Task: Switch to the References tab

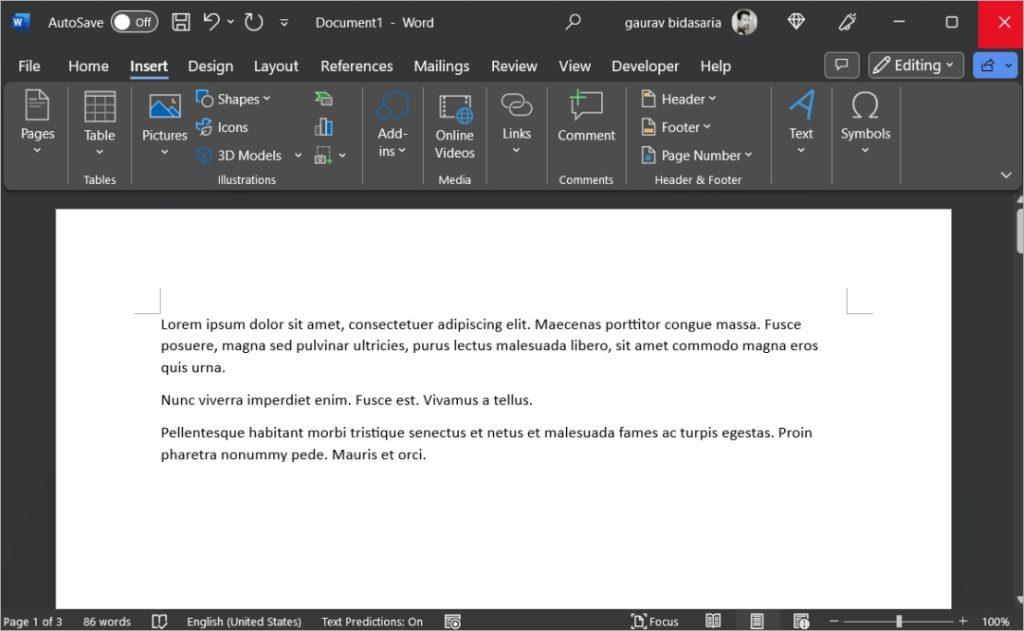Action: (x=357, y=66)
